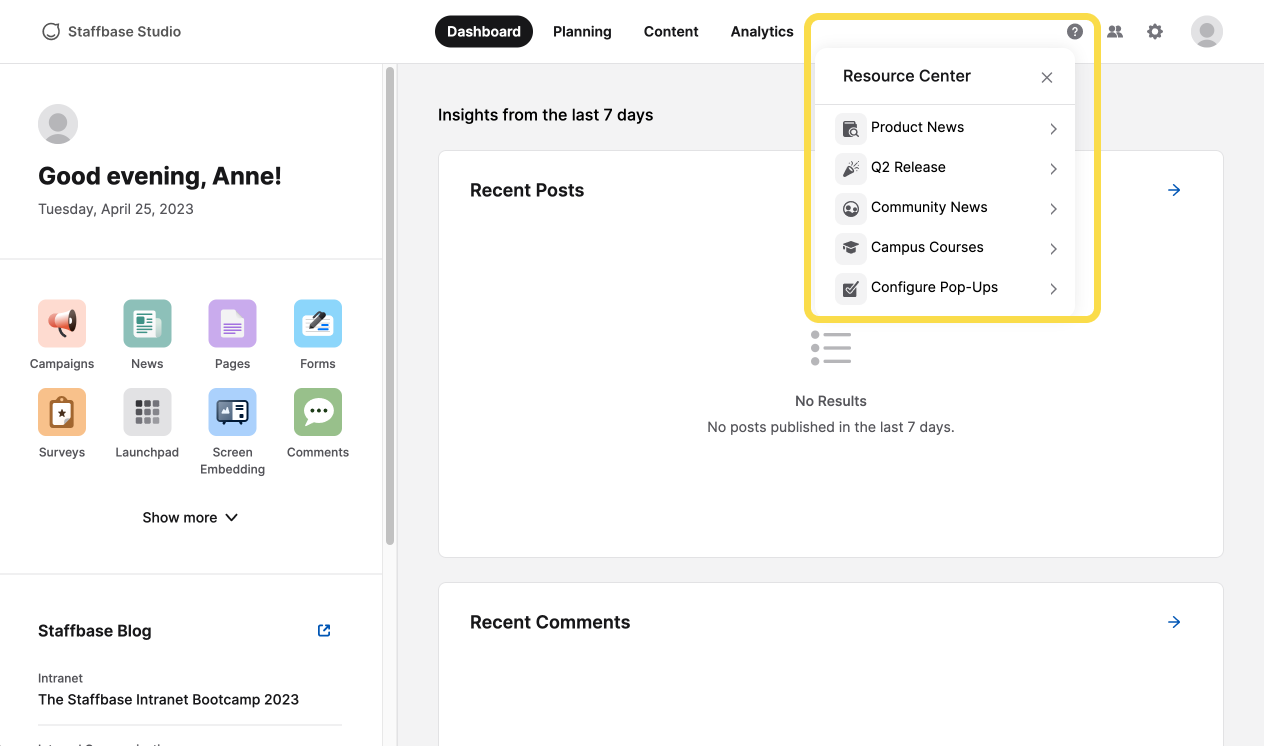
Task: Click the help question mark icon
Action: 1075,31
